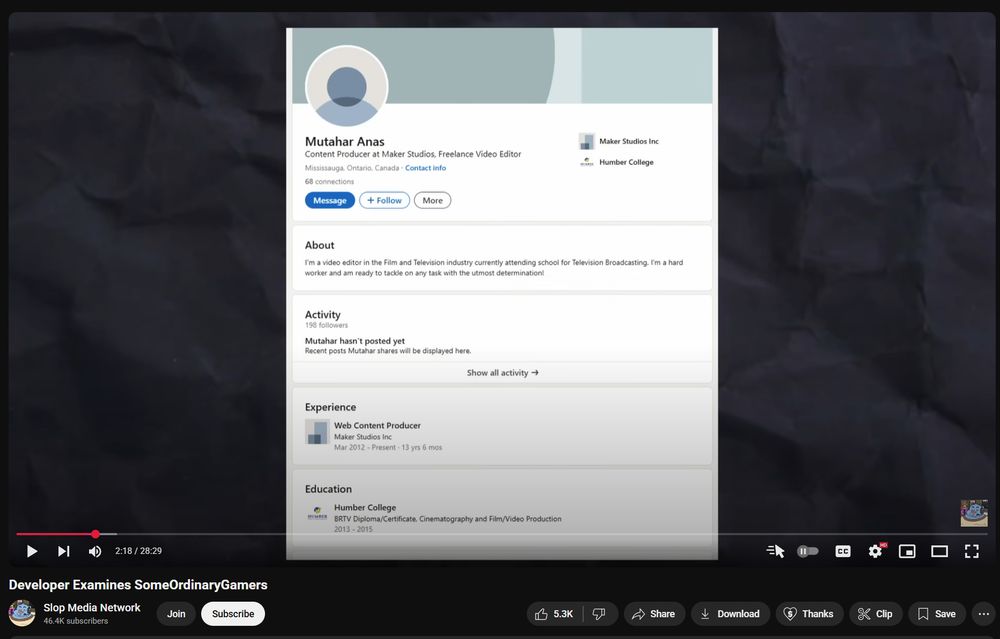The image size is (1000, 639).
Task: Open the More button in profile
Action: (432, 200)
